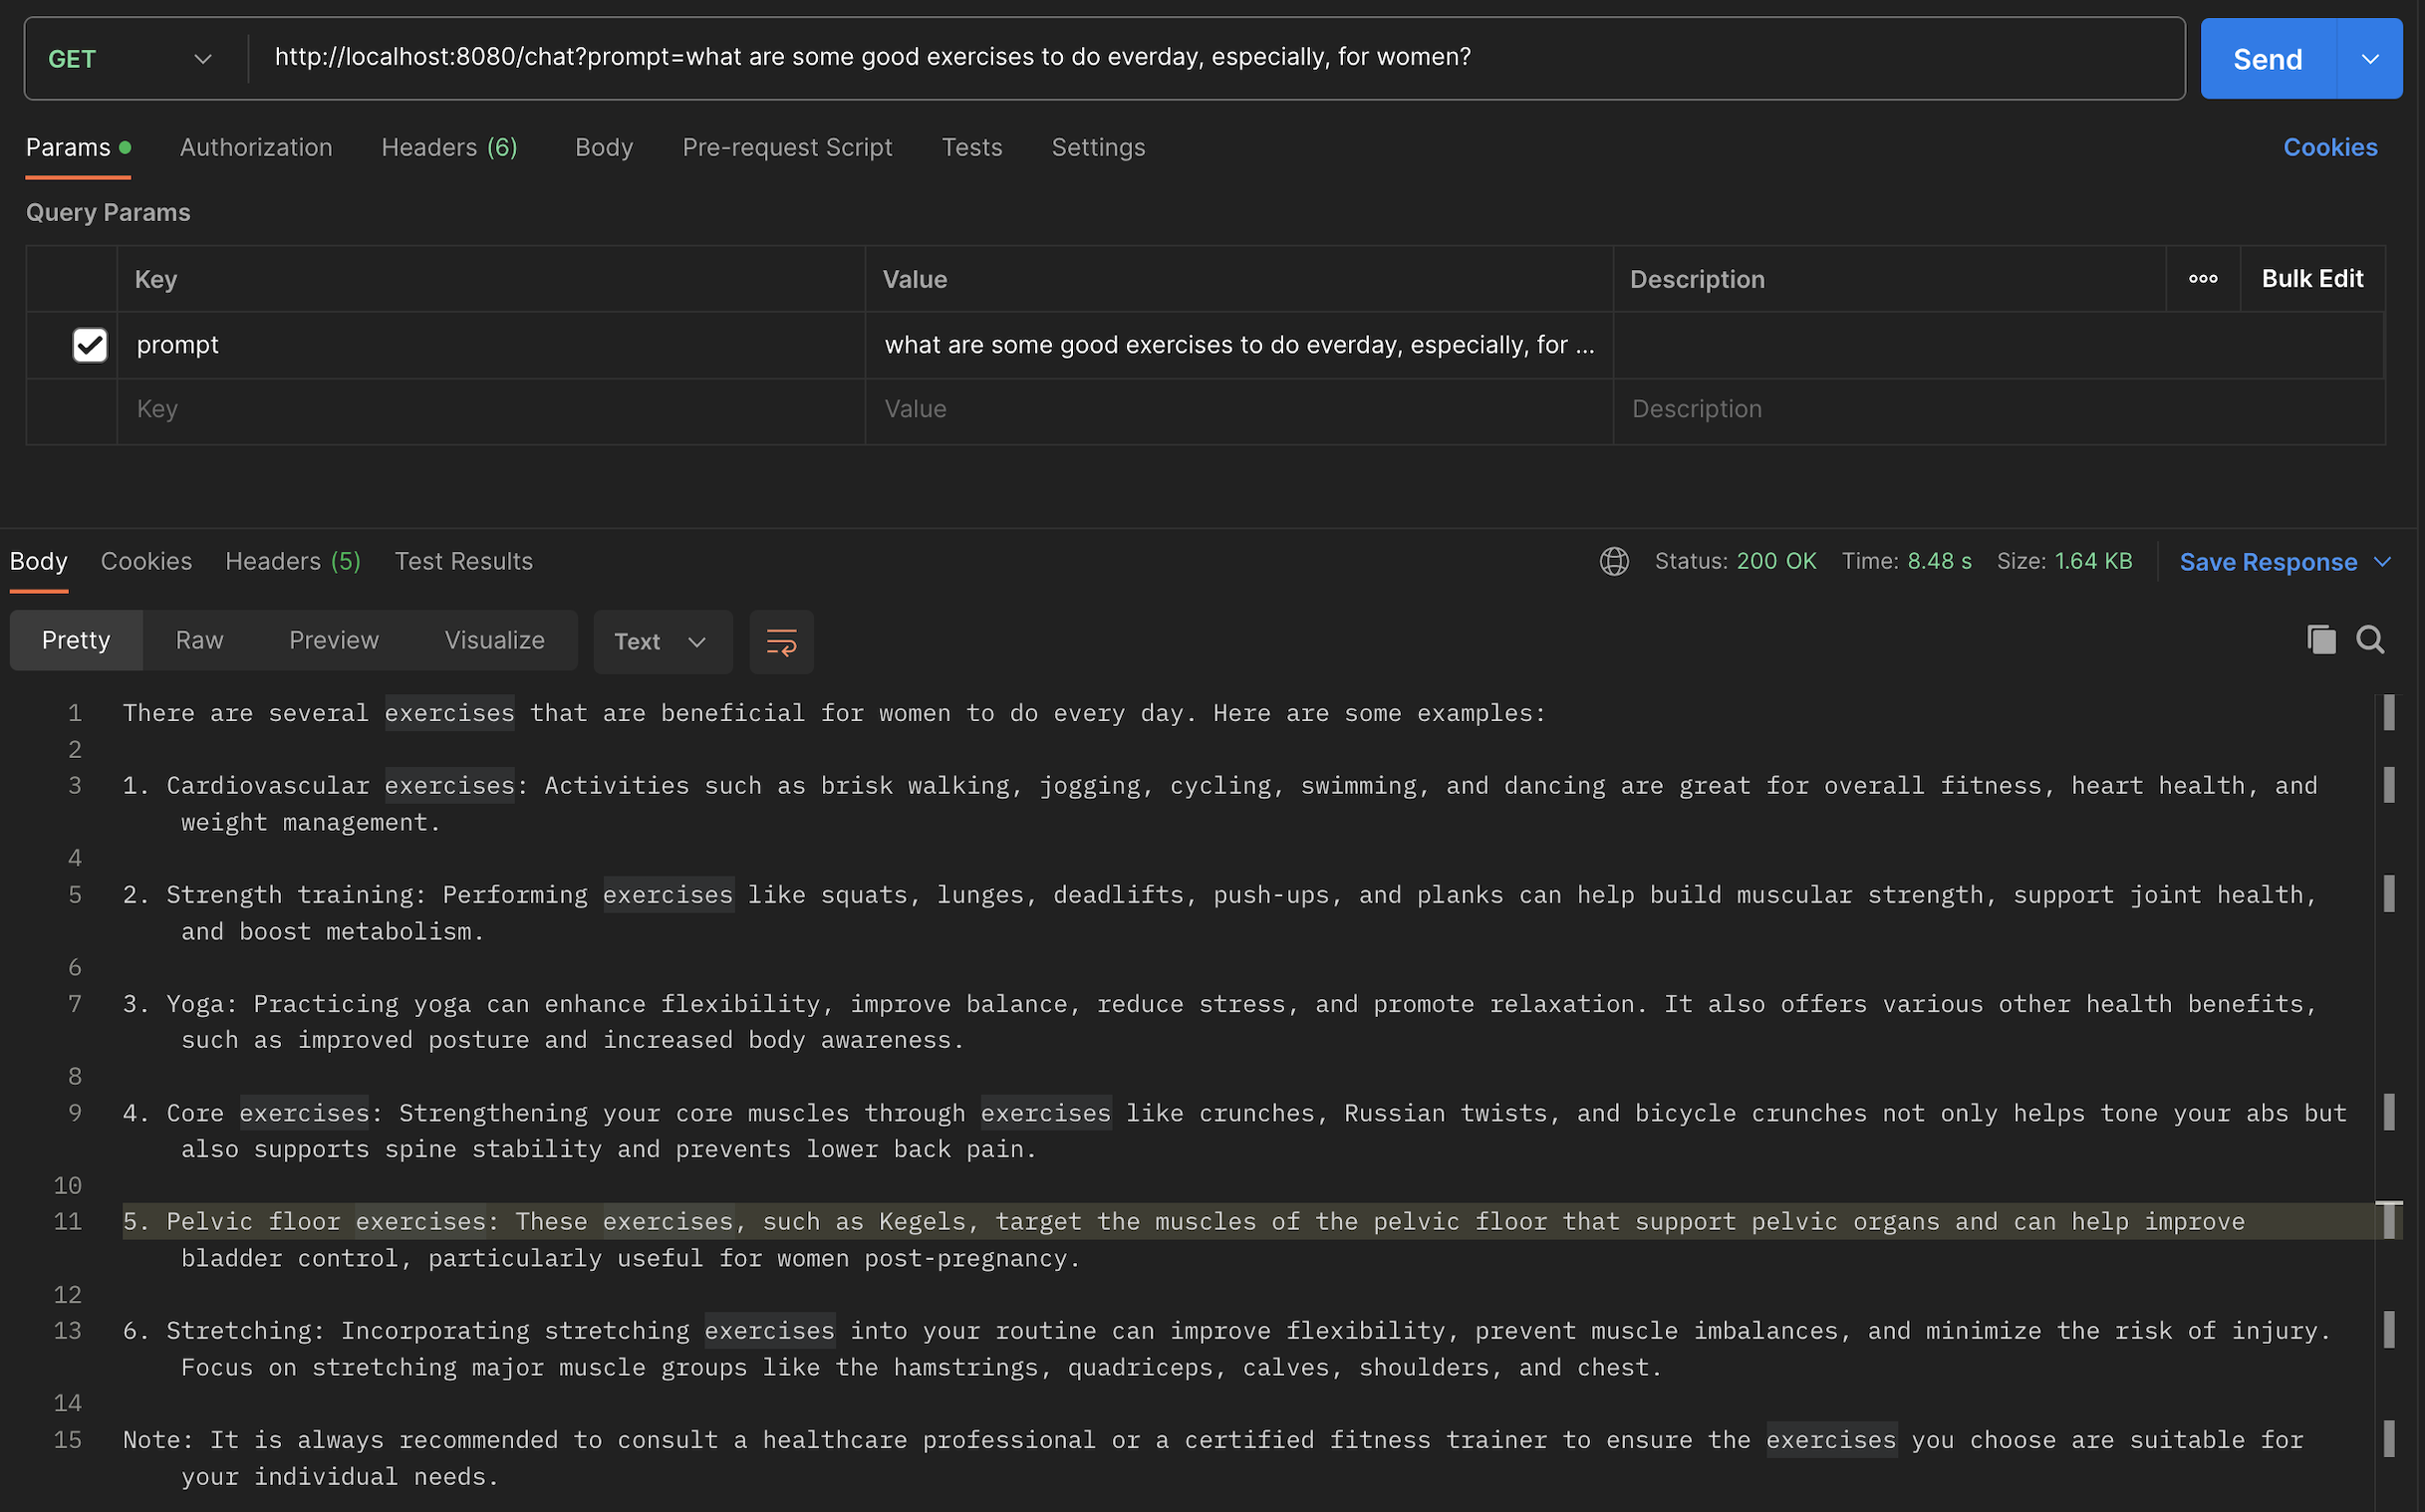Screen dimensions: 2425x1512
Task: Switch to Raw response view
Action: click(199, 640)
